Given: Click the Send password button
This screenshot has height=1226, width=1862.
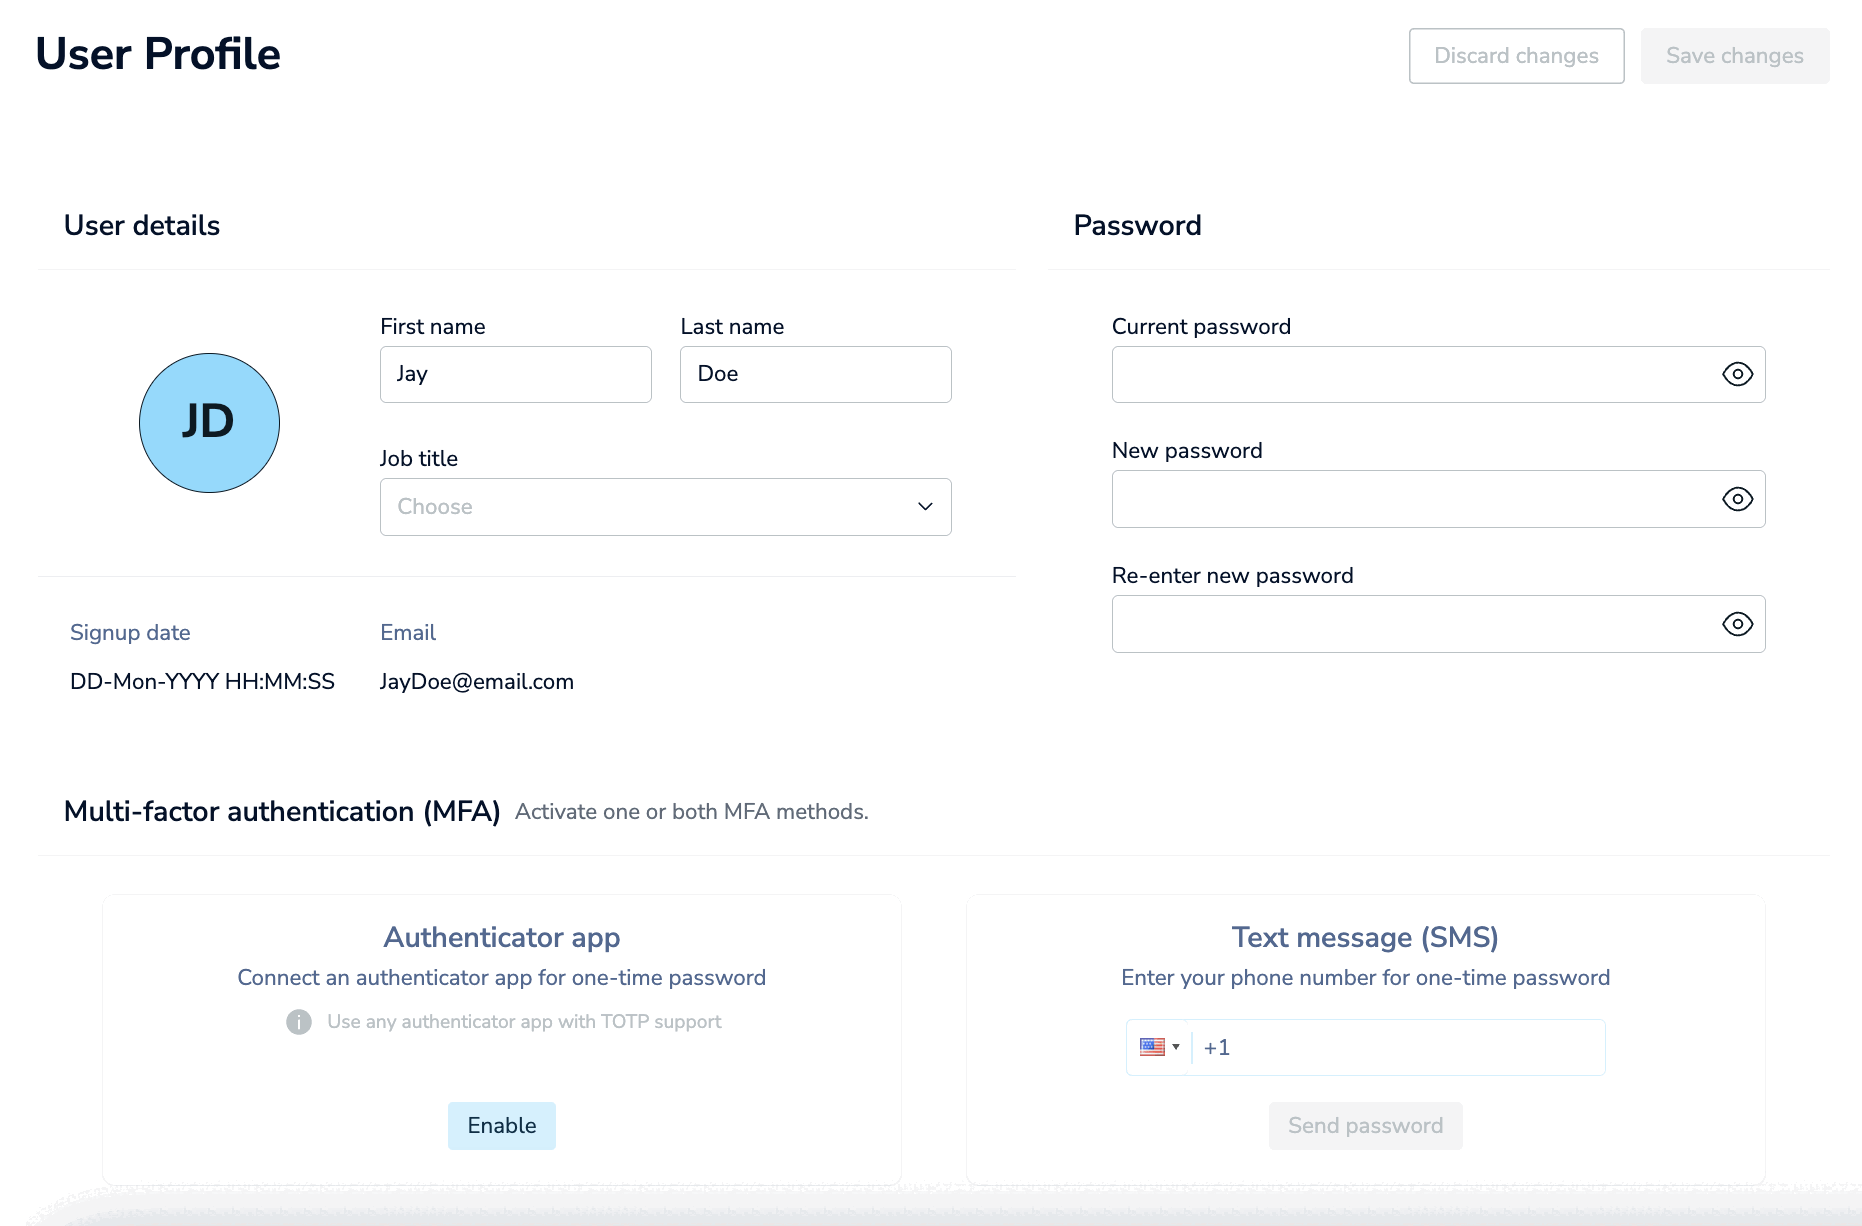Looking at the screenshot, I should point(1365,1126).
